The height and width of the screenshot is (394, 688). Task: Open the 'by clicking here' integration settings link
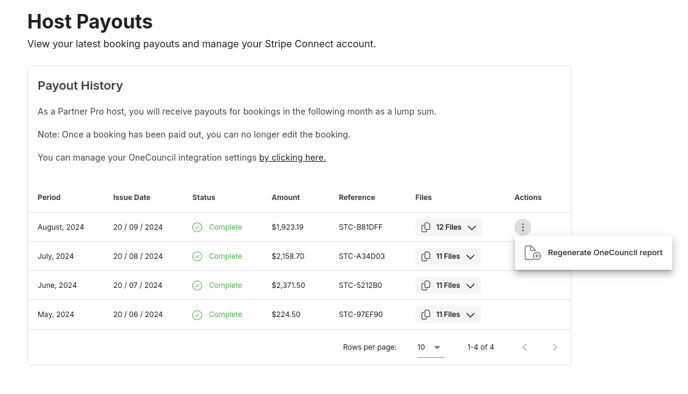point(292,158)
